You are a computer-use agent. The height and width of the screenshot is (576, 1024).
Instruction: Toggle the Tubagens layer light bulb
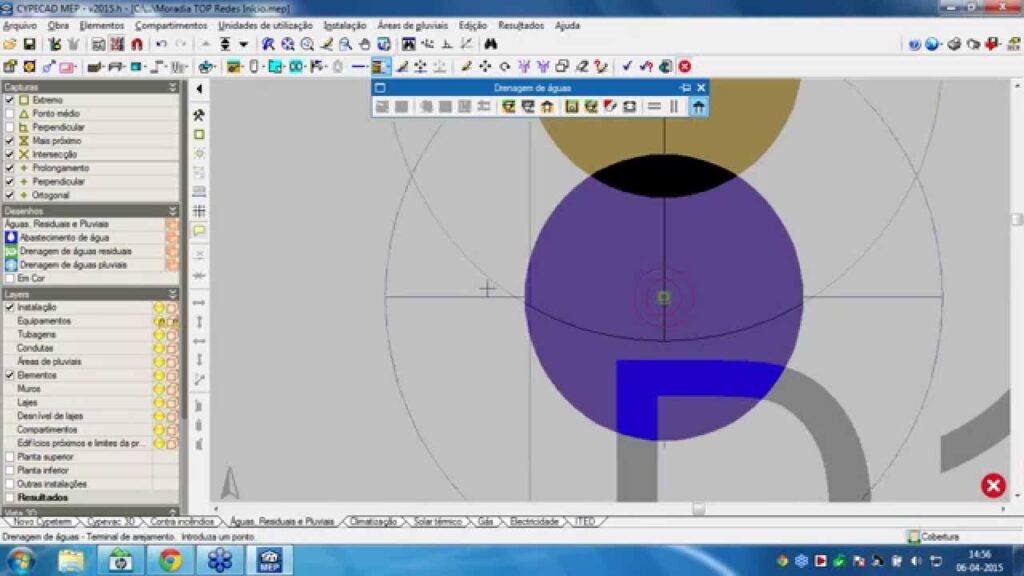point(158,334)
